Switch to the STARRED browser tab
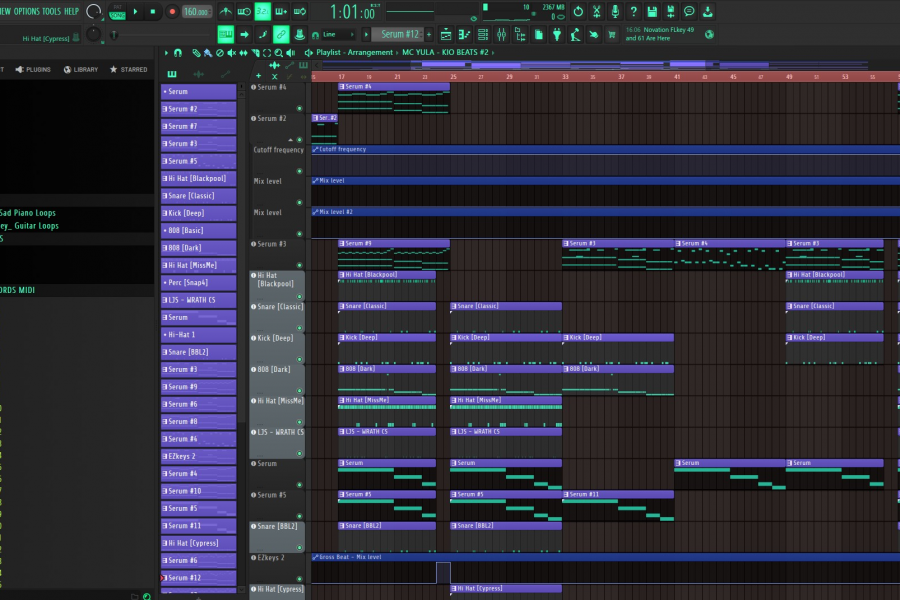Image resolution: width=900 pixels, height=600 pixels. pyautogui.click(x=129, y=69)
